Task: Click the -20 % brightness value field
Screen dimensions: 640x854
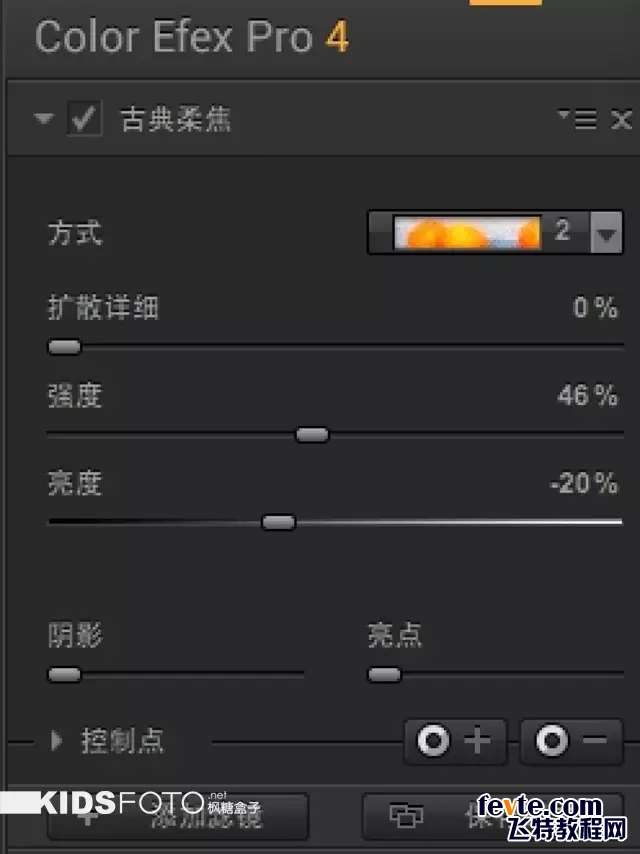Action: (x=584, y=483)
